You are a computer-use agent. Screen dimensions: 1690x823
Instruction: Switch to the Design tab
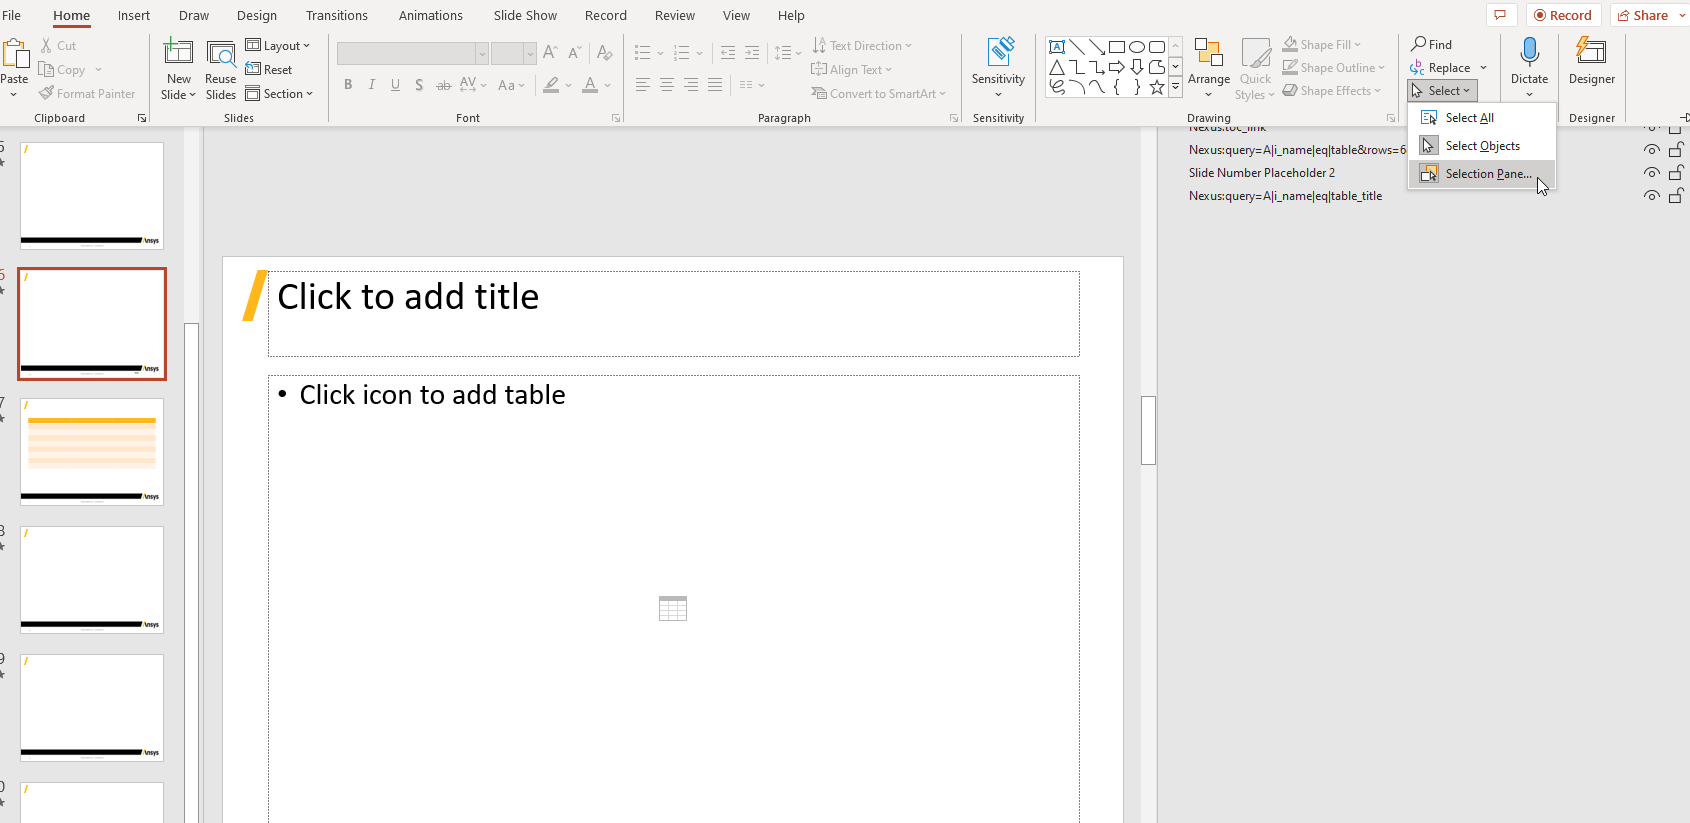pyautogui.click(x=257, y=16)
